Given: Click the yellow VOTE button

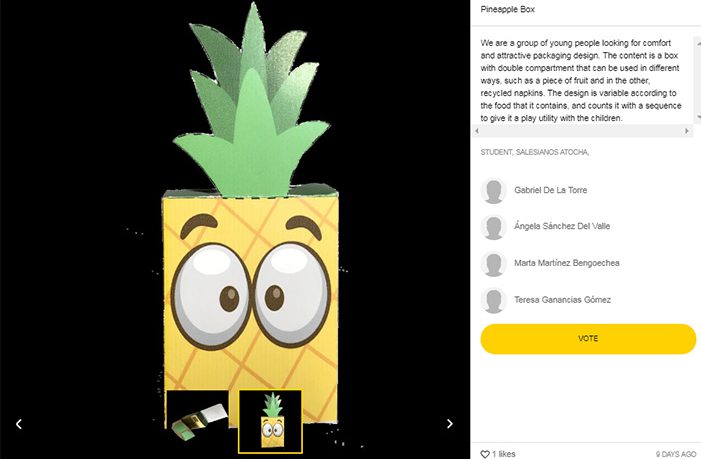Looking at the screenshot, I should coord(588,339).
